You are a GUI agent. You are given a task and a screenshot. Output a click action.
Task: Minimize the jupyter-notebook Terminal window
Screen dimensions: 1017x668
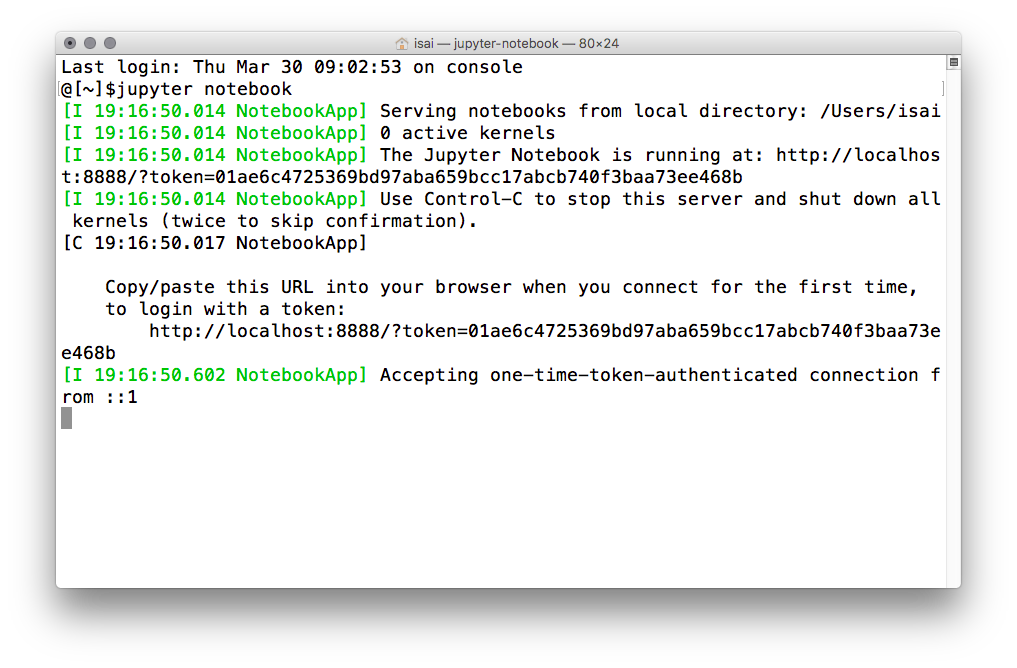(90, 43)
